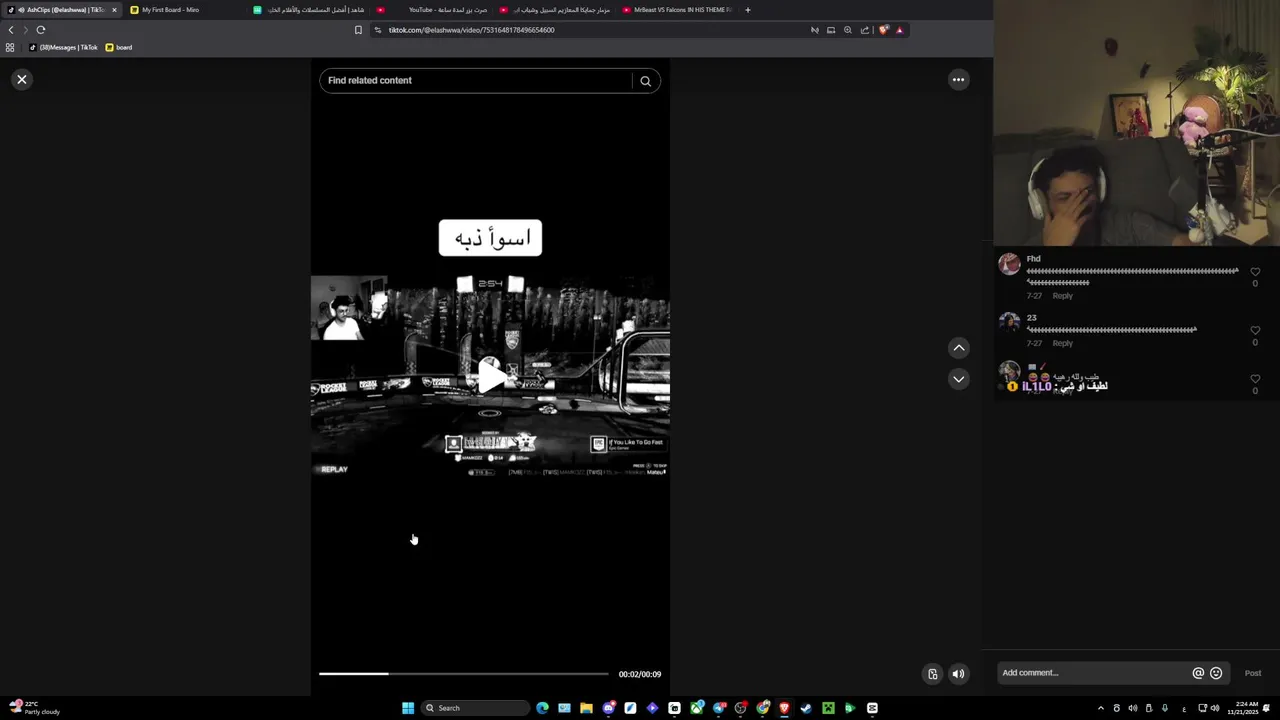Click the Post comment button
1280x720 pixels.
(x=1253, y=673)
